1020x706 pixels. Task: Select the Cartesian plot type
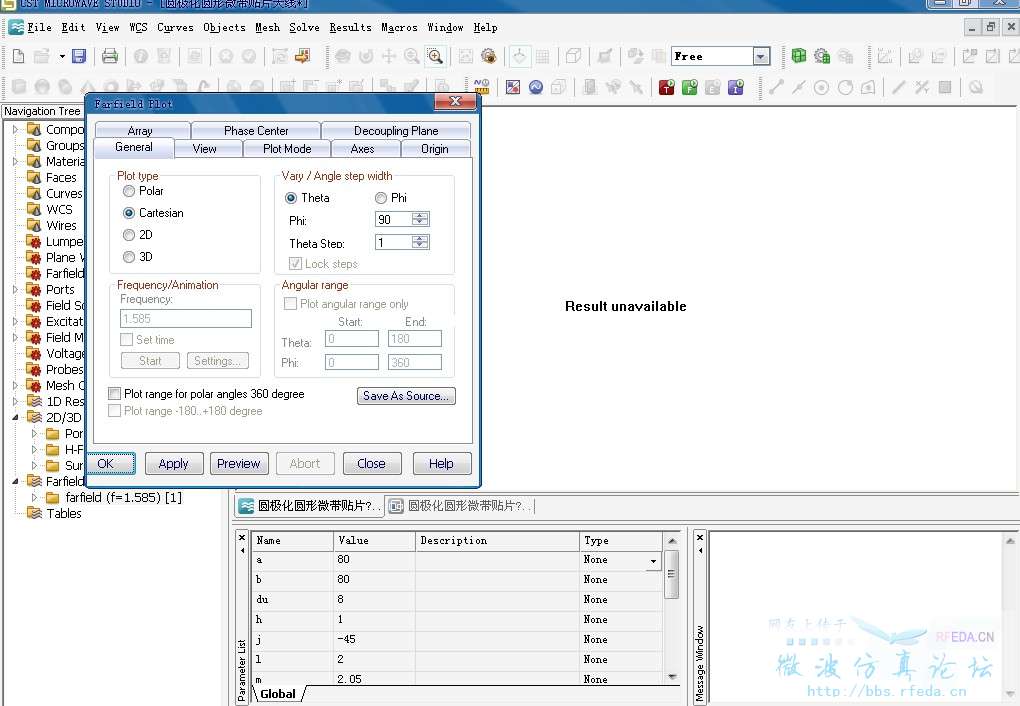pyautogui.click(x=129, y=213)
